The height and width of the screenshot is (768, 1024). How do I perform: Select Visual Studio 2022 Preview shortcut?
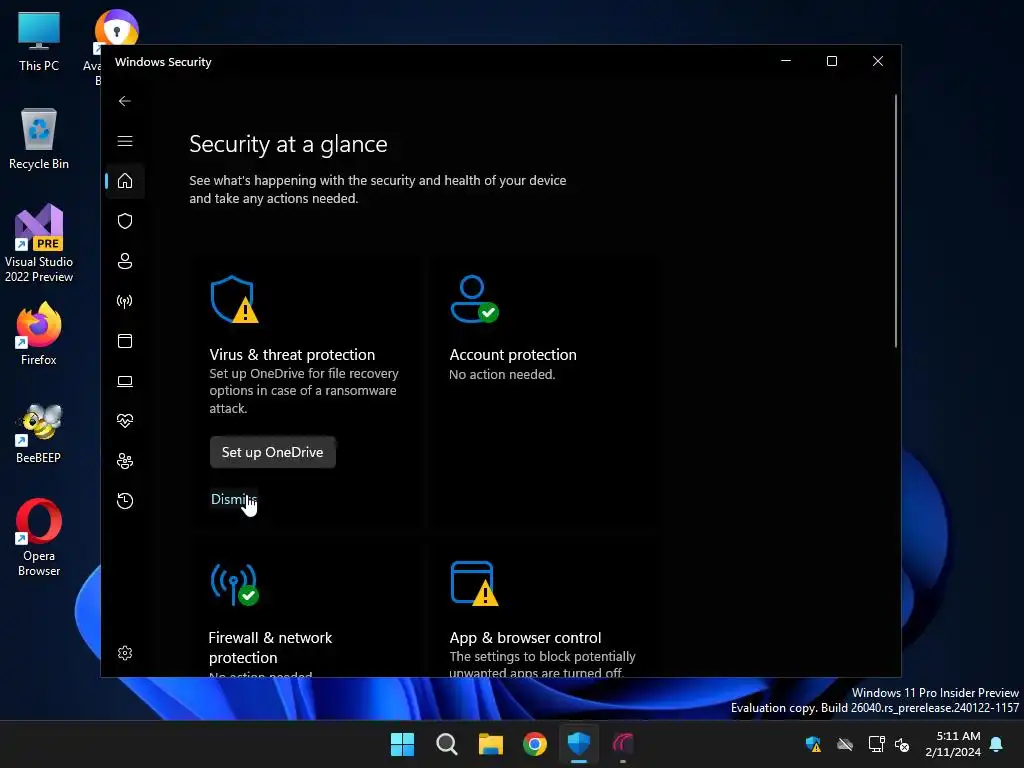coord(39,243)
